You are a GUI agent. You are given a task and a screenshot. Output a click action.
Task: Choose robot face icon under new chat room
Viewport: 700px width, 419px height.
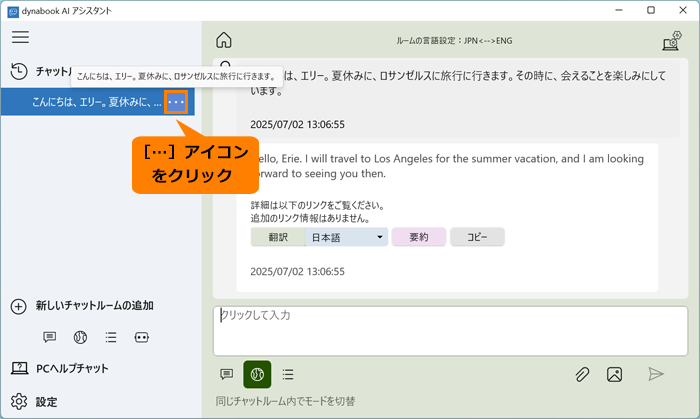[x=142, y=337]
